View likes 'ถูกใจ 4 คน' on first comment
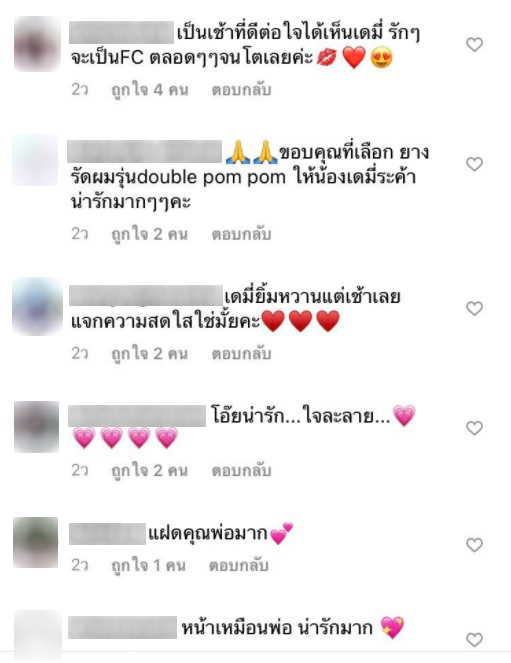The height and width of the screenshot is (663, 511). [150, 90]
